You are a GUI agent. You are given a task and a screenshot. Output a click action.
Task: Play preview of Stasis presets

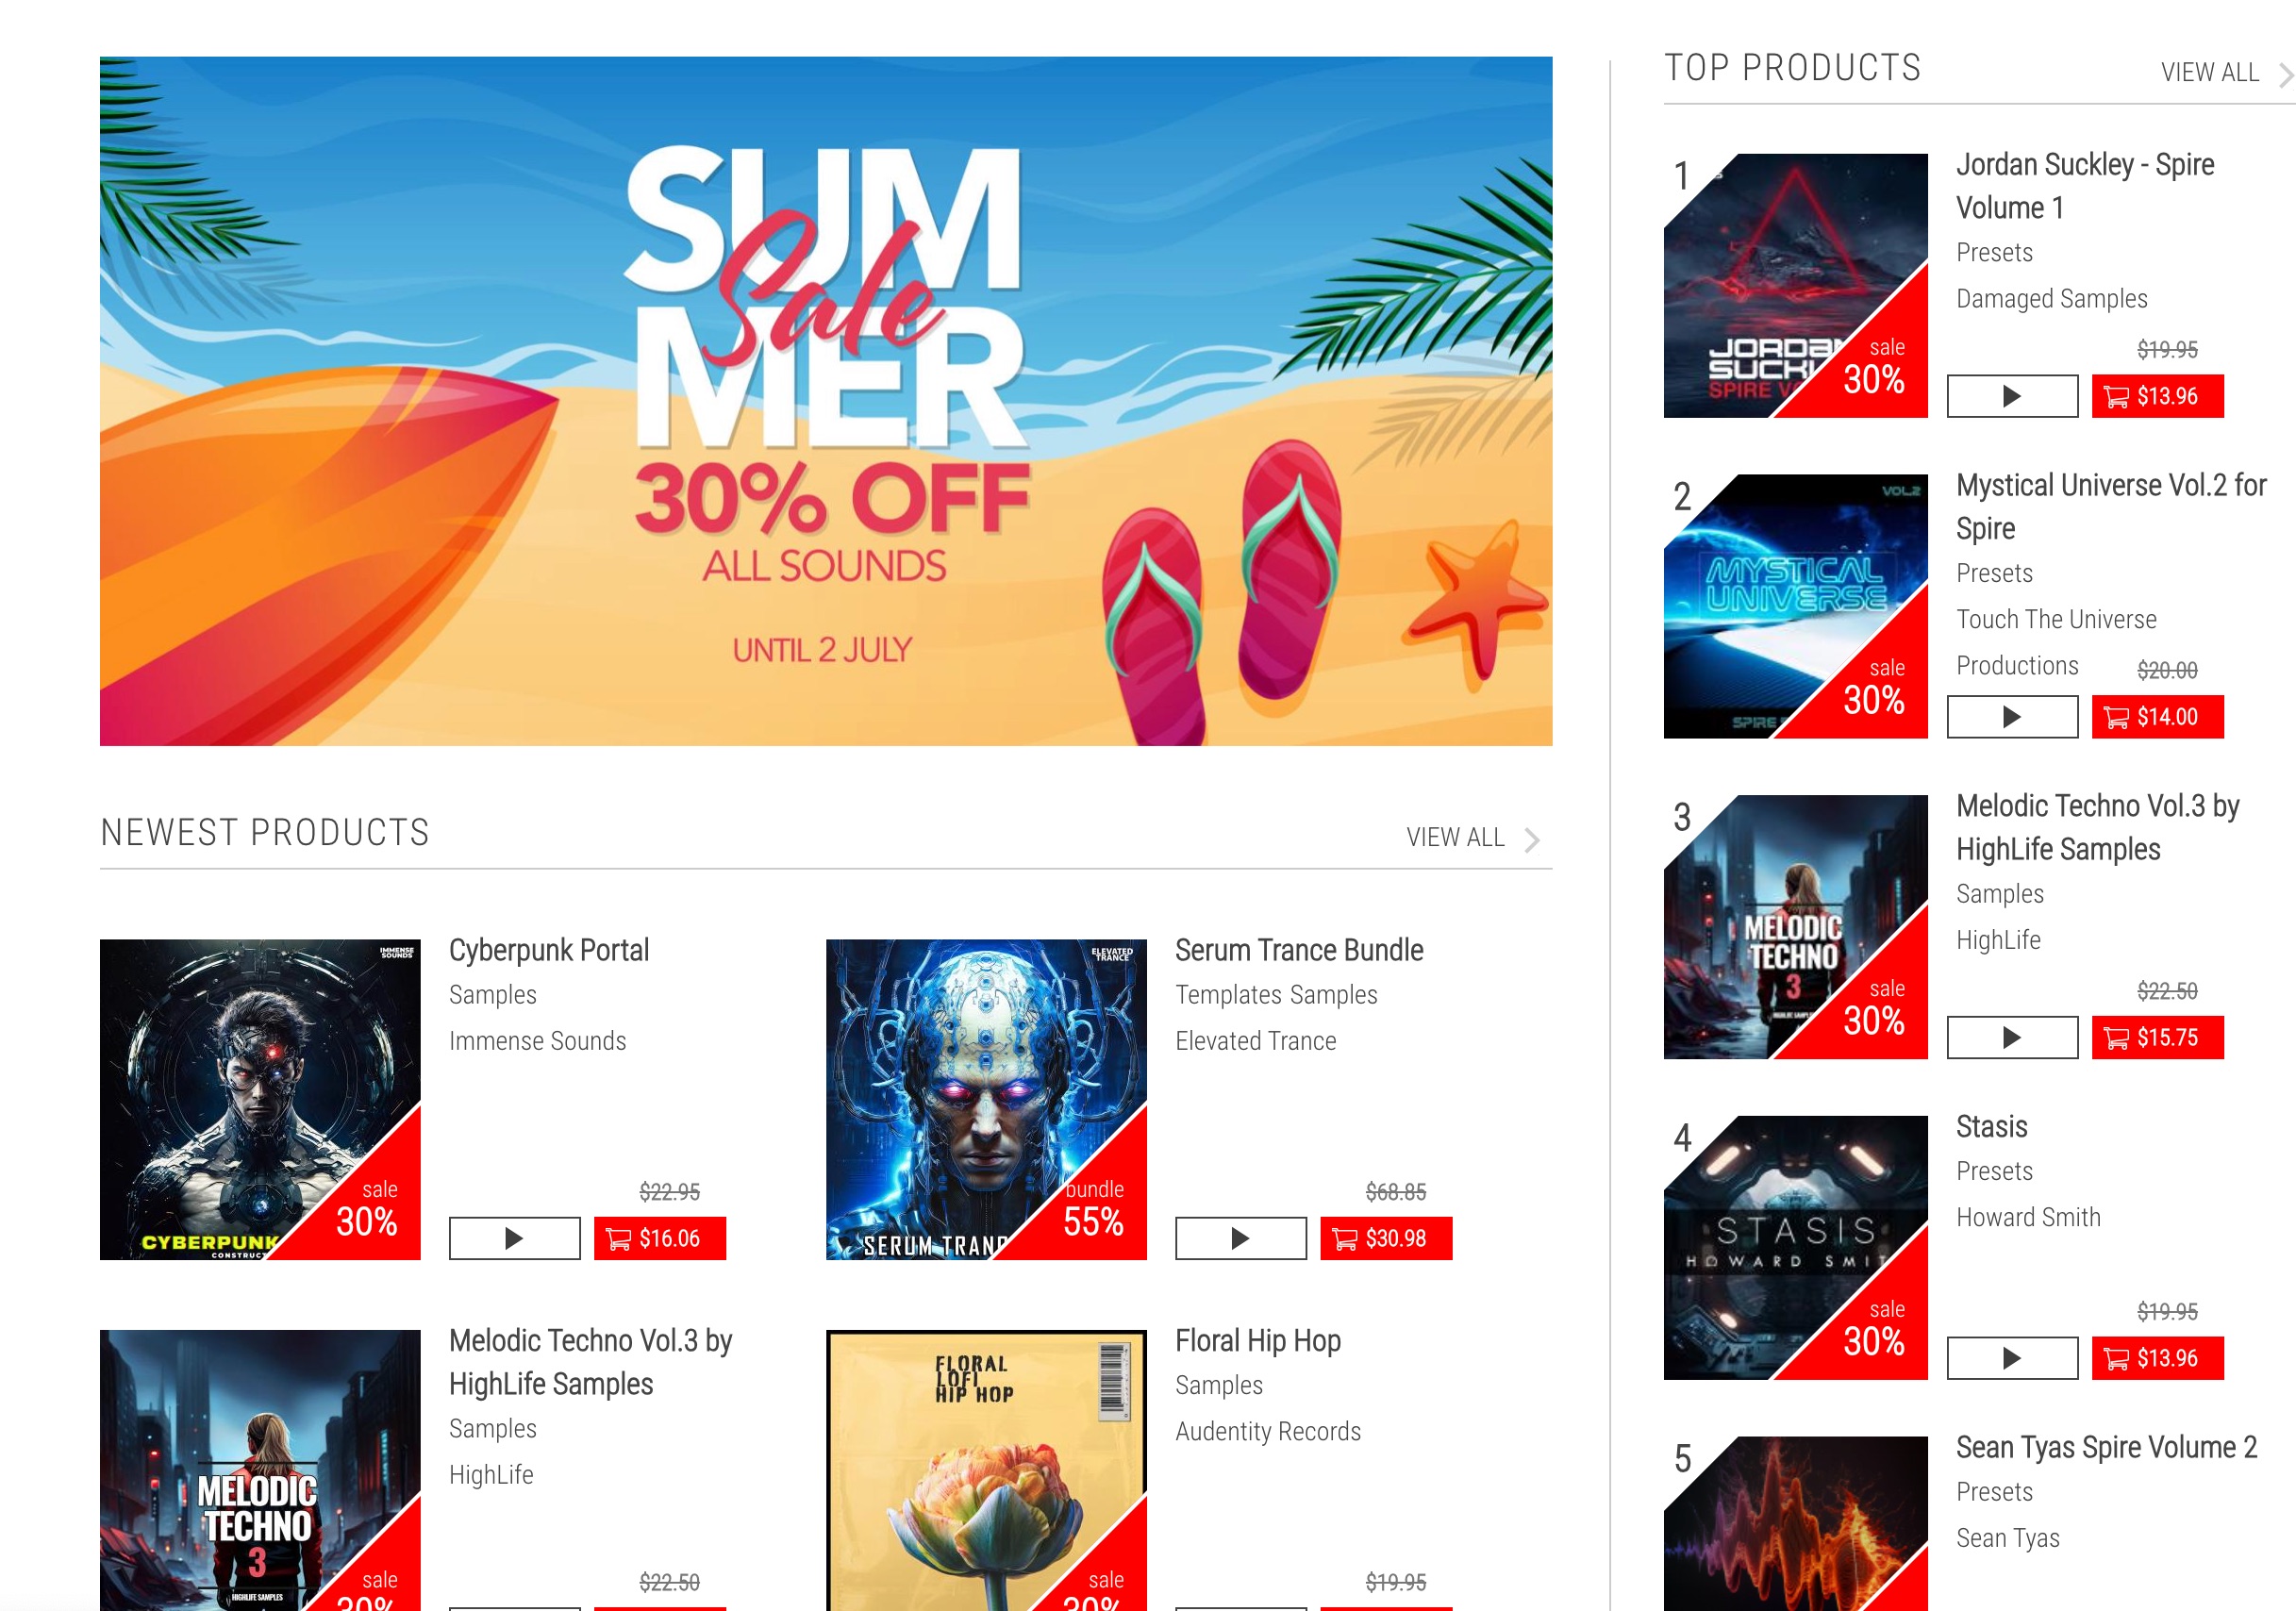click(2012, 1357)
